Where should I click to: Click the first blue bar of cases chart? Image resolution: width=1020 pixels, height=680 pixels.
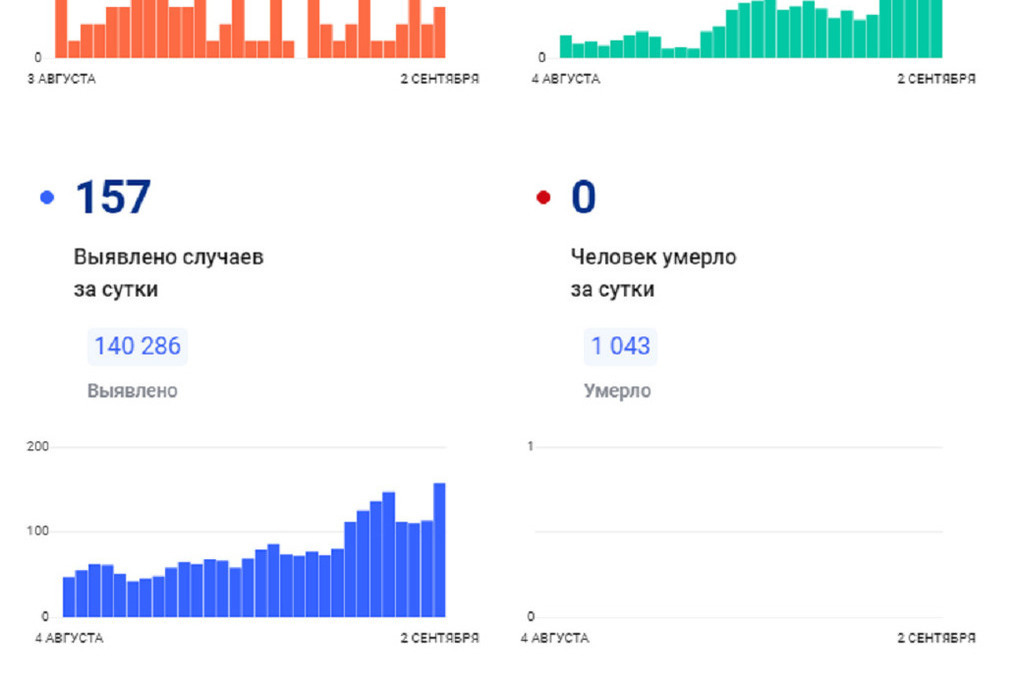click(x=69, y=597)
